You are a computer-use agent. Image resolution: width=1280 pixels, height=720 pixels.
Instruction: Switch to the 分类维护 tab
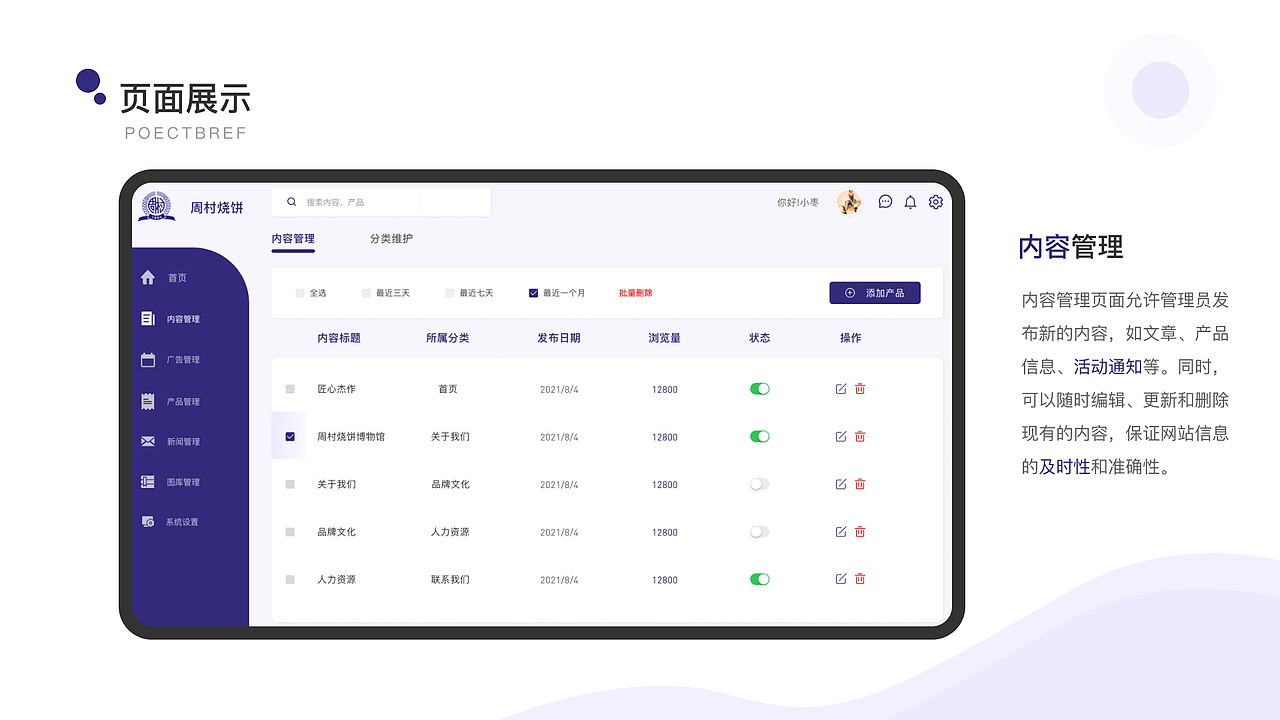pyautogui.click(x=392, y=239)
